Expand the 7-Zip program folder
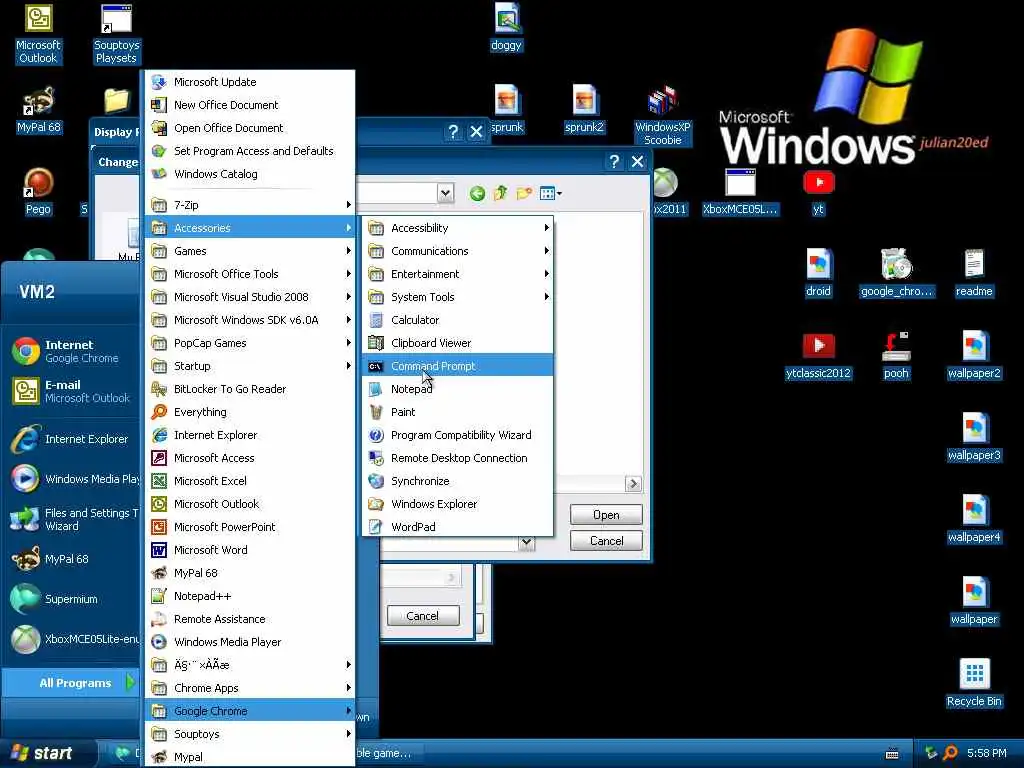The width and height of the screenshot is (1024, 768). tap(250, 205)
